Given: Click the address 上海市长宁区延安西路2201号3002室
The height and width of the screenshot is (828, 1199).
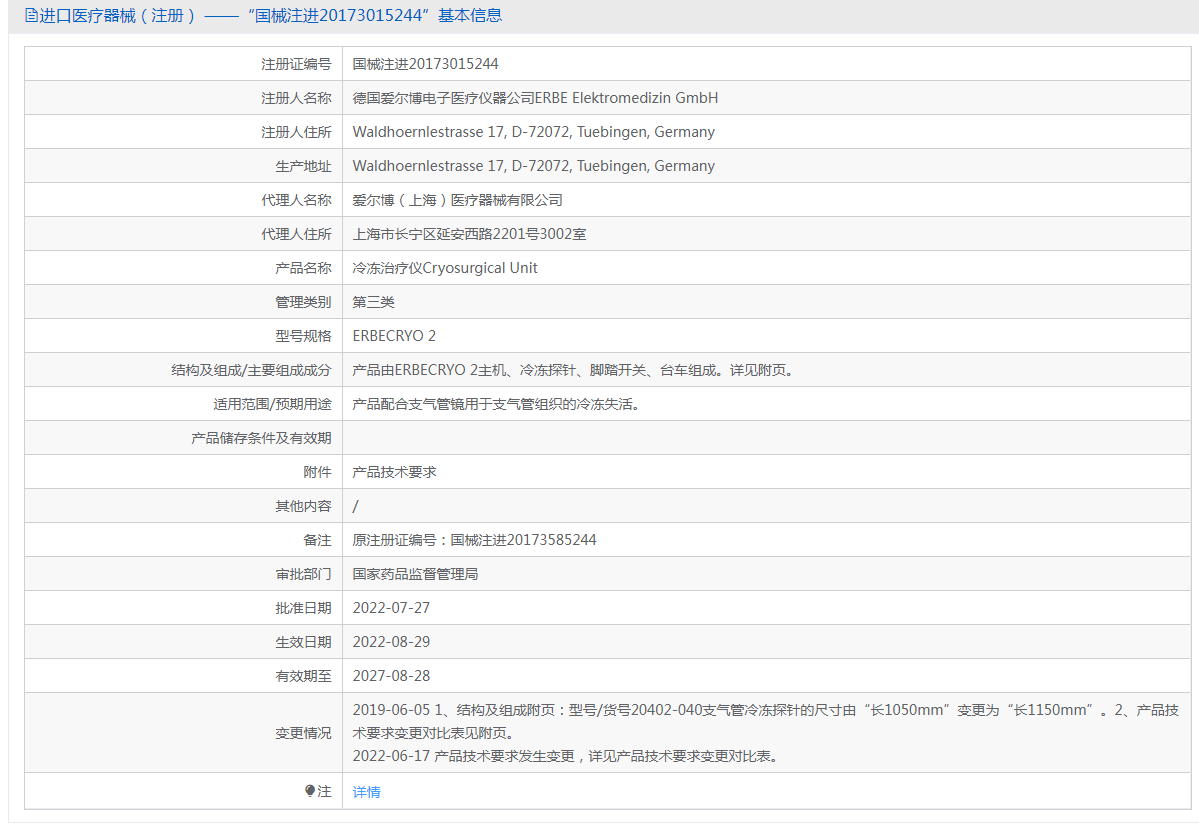Looking at the screenshot, I should pos(470,234).
